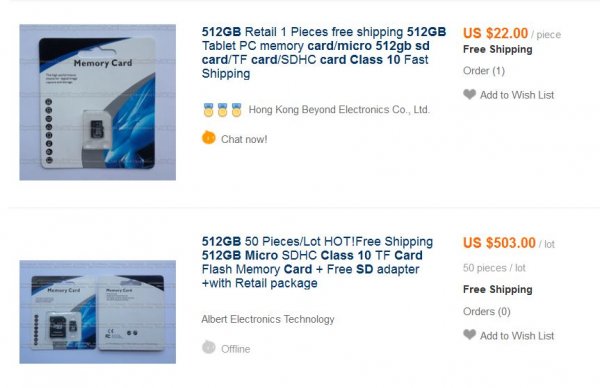Visit Hong Kong Beyond Electronics store
The width and height of the screenshot is (600, 388).
(339, 110)
